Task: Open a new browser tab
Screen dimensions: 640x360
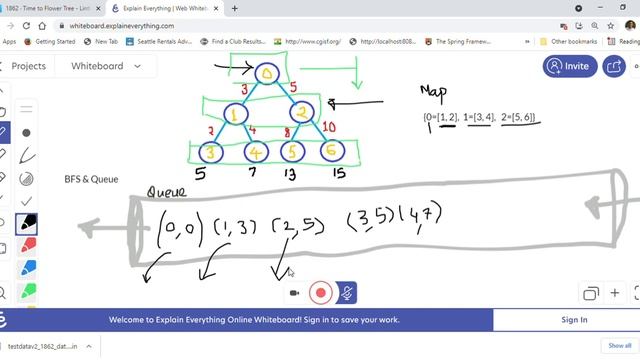Action: [235, 8]
